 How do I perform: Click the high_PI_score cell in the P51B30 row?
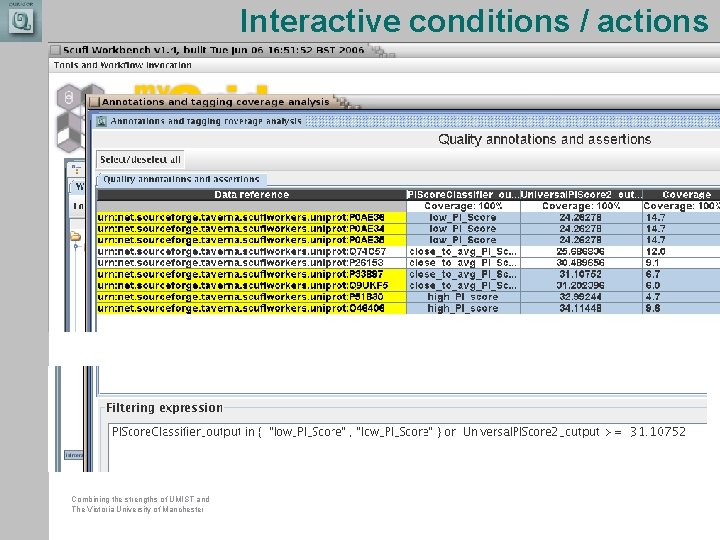click(x=463, y=297)
